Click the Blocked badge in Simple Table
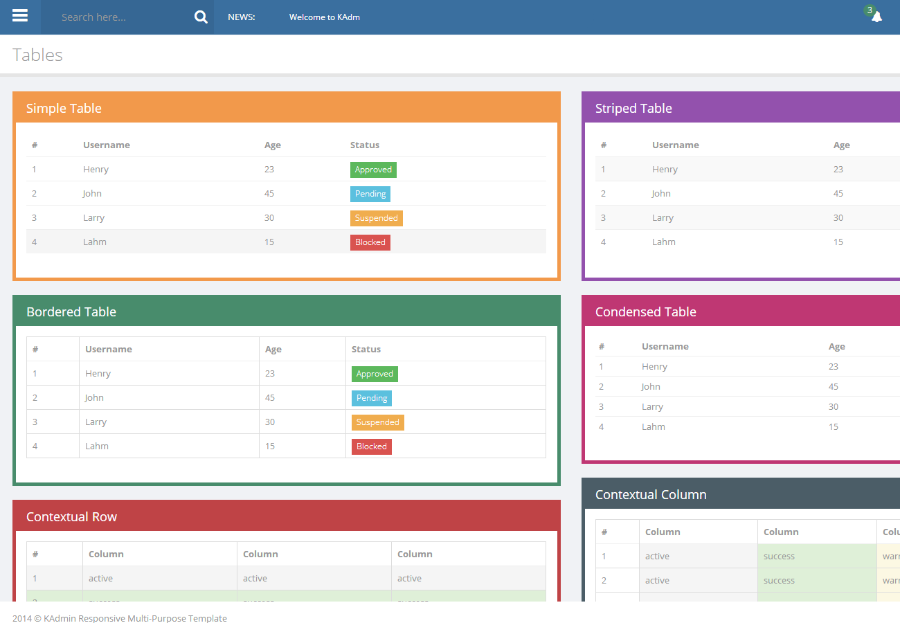This screenshot has height=623, width=900. [370, 242]
